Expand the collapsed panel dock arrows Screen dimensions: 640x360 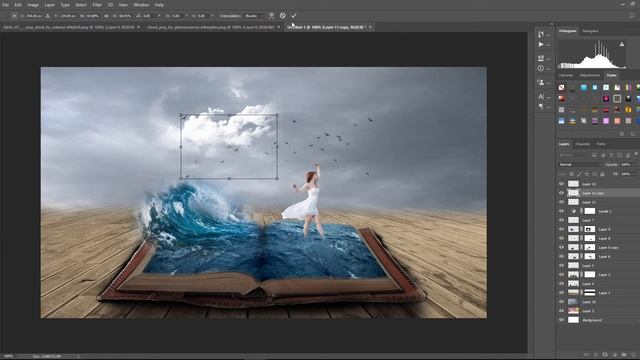click(551, 24)
